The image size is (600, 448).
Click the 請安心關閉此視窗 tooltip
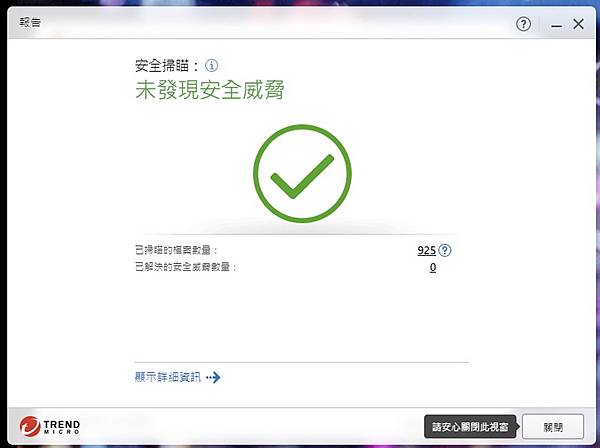470,427
